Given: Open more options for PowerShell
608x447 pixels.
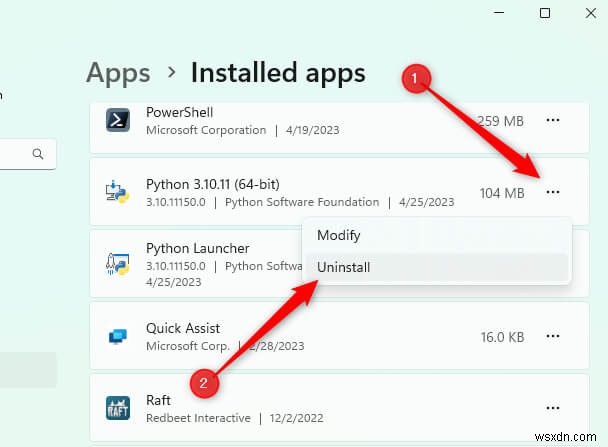Looking at the screenshot, I should click(553, 120).
